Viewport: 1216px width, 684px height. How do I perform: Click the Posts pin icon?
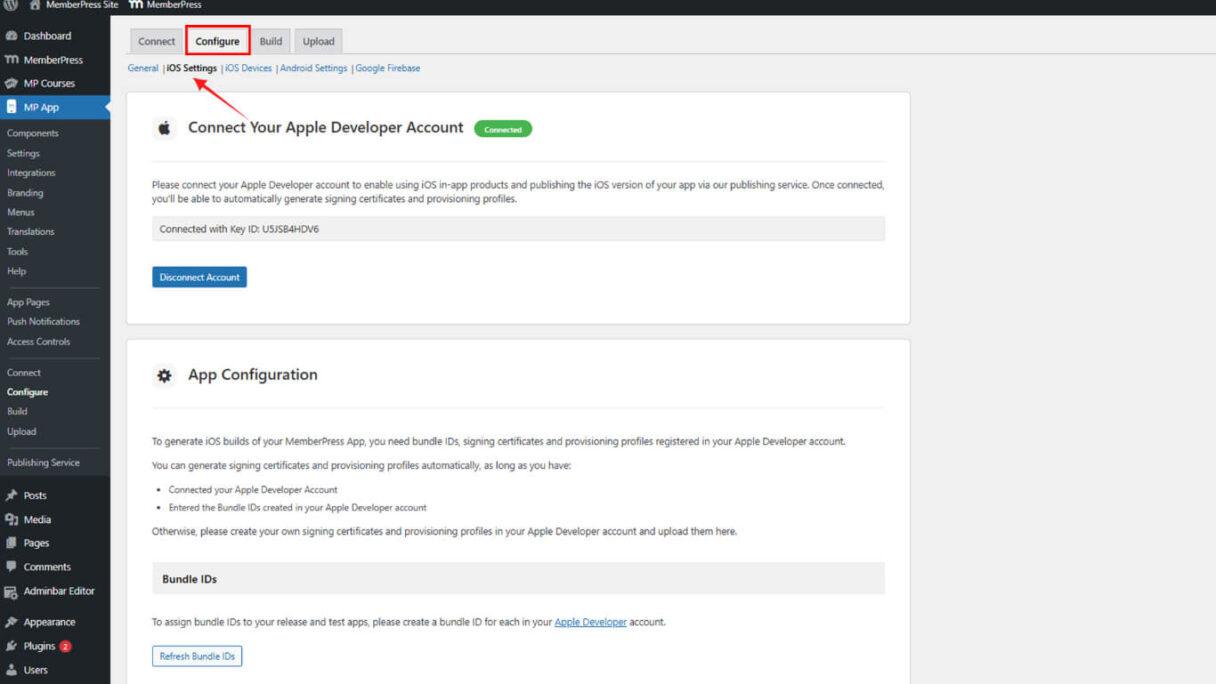coord(13,494)
